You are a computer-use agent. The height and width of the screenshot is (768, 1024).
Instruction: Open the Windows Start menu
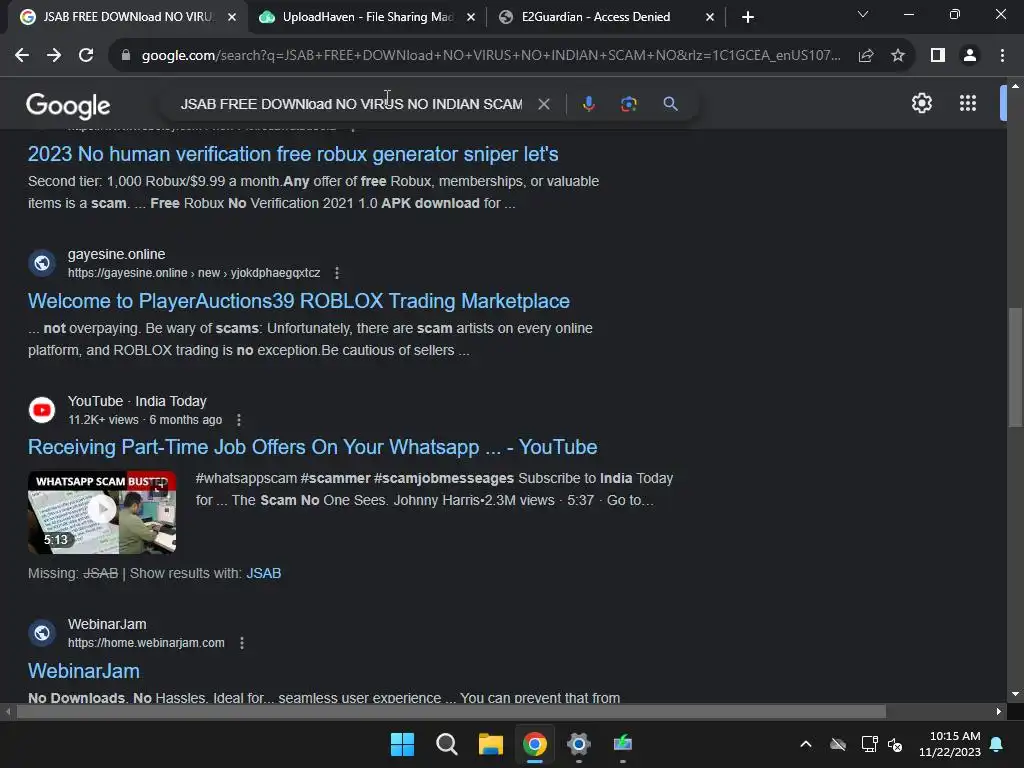(402, 744)
